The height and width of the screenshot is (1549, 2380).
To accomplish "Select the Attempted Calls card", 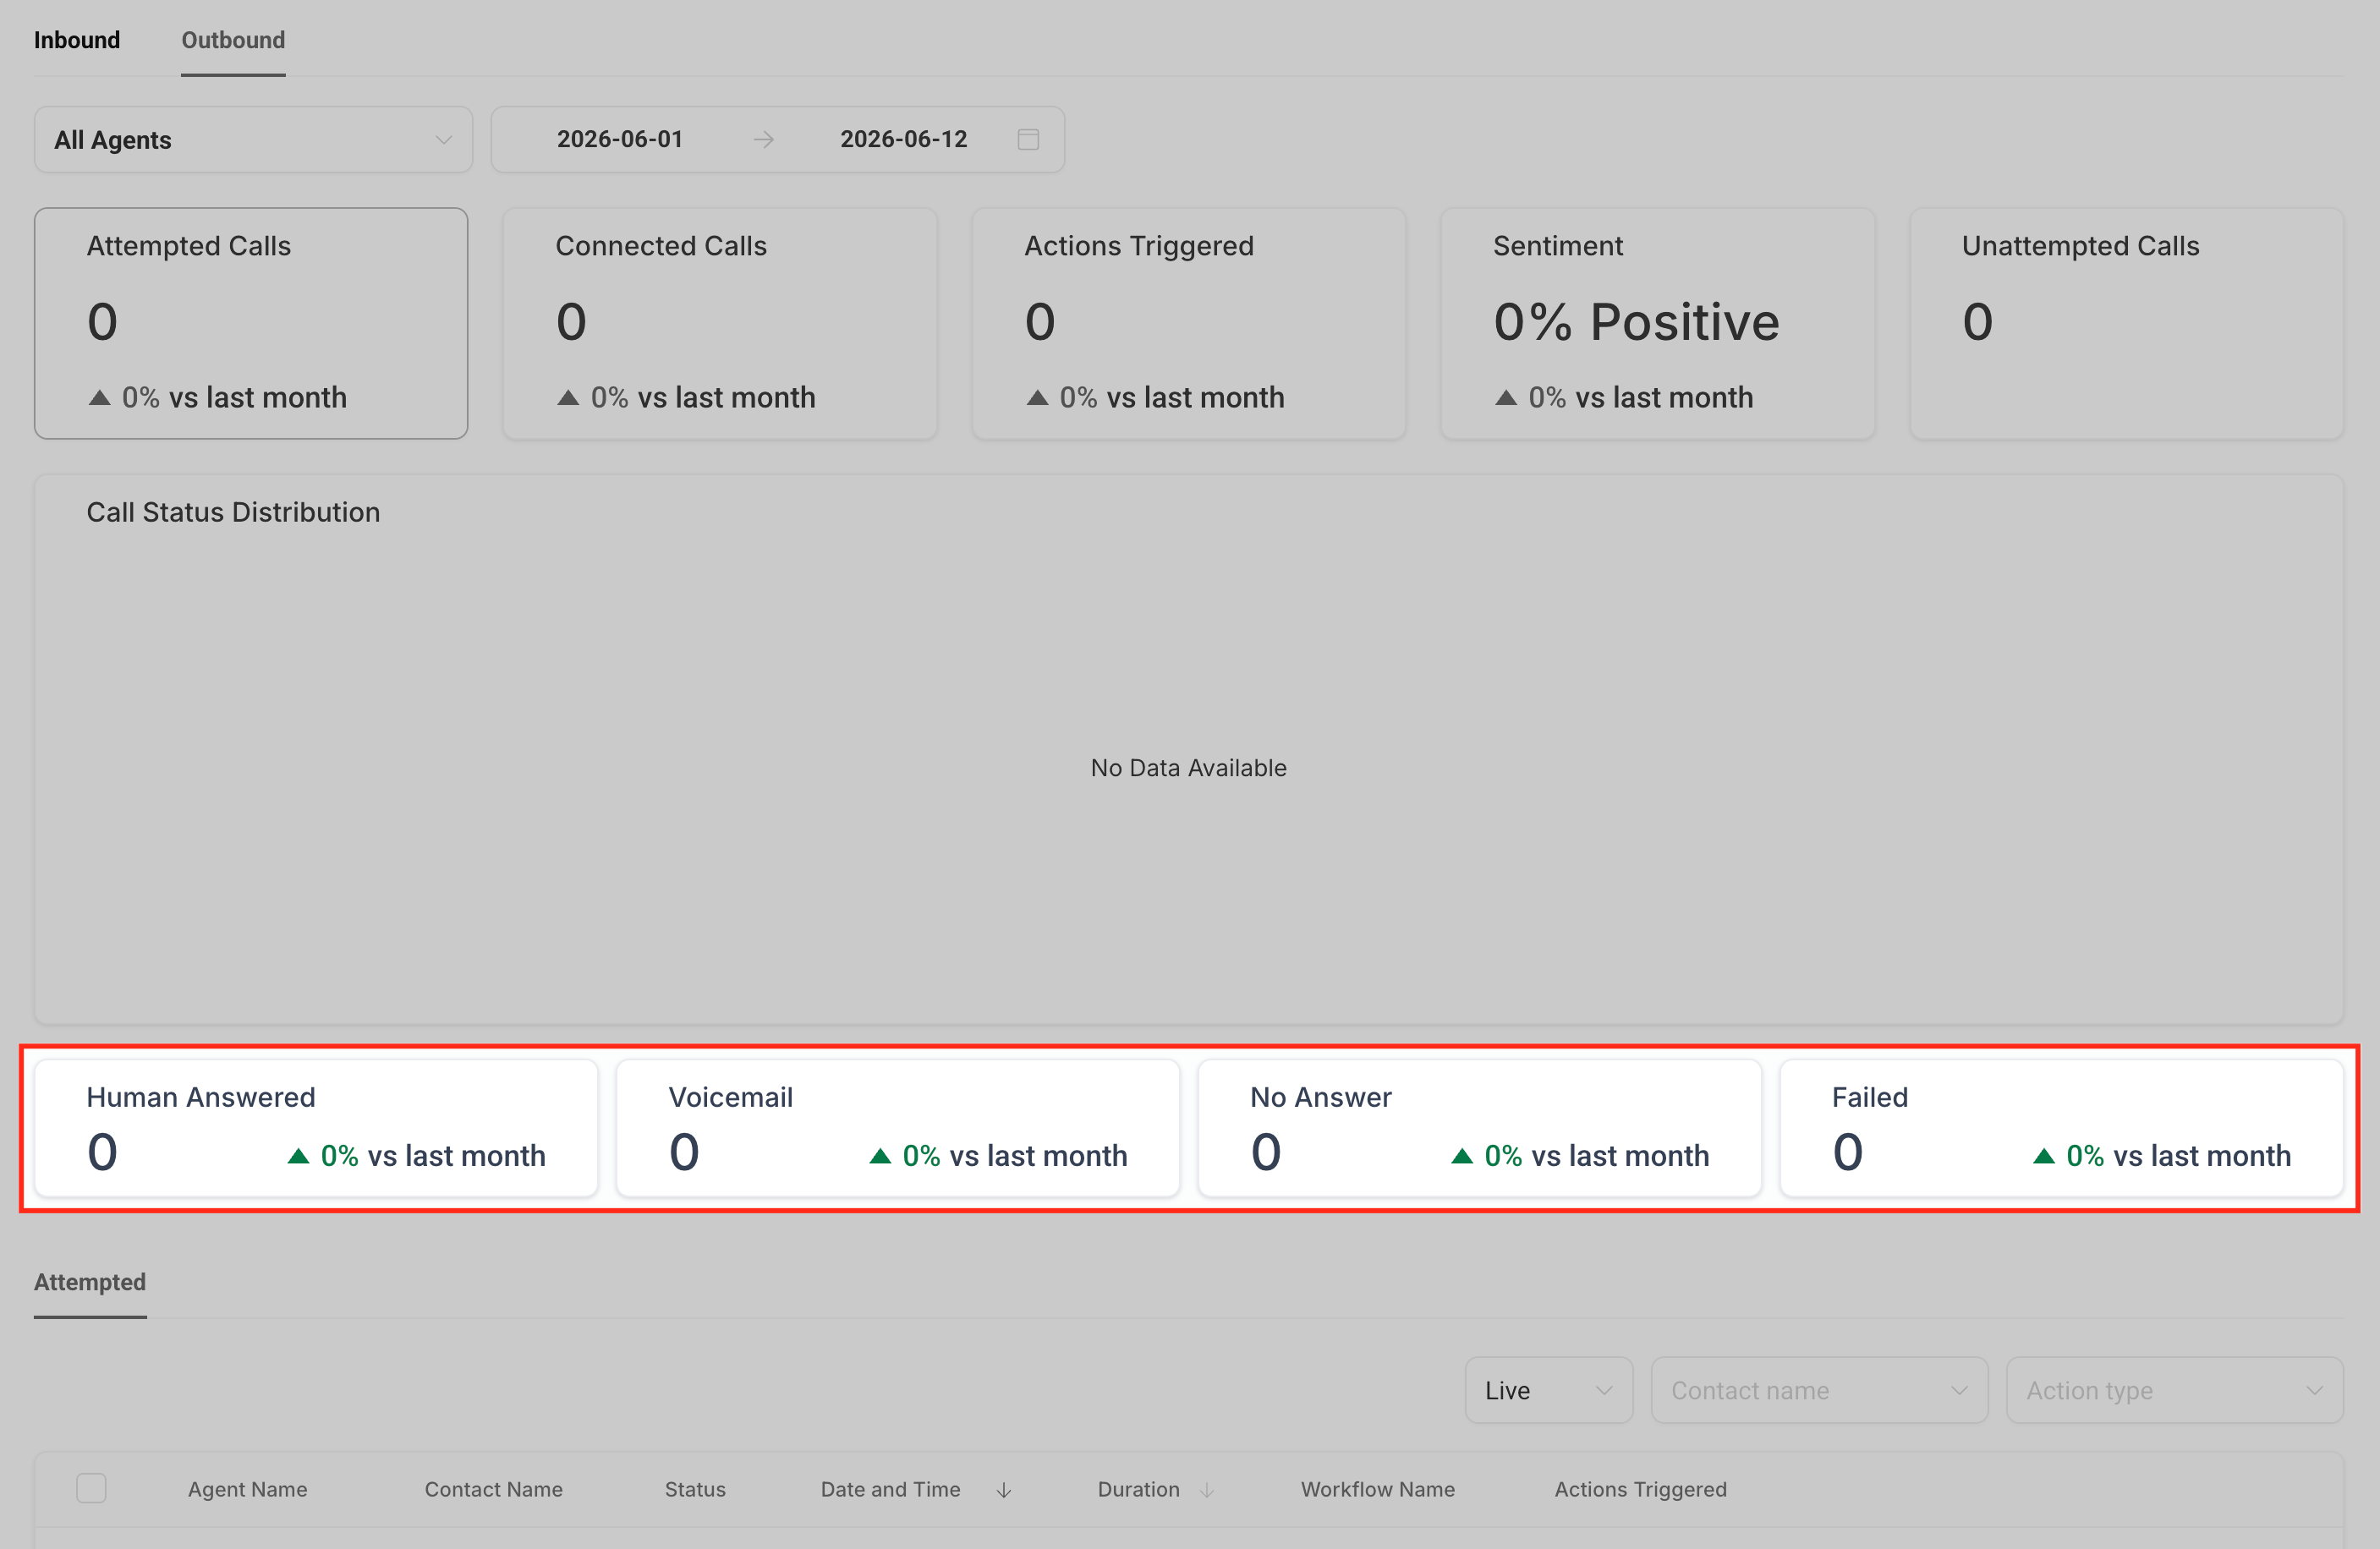I will click(251, 323).
